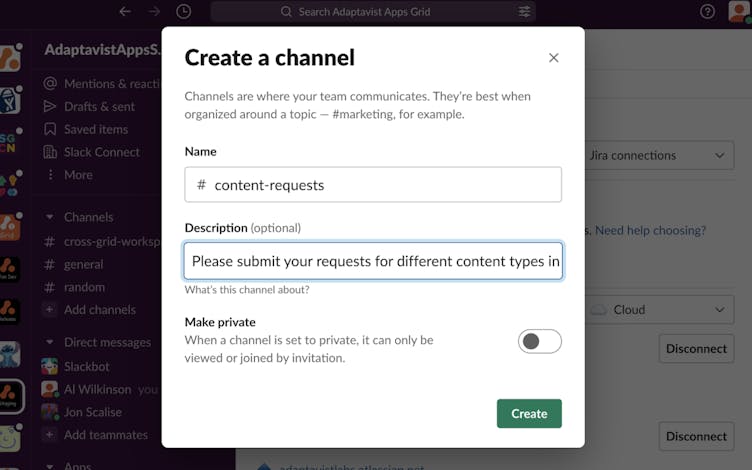Switch to the black workspace icon beside general

coord(10,269)
